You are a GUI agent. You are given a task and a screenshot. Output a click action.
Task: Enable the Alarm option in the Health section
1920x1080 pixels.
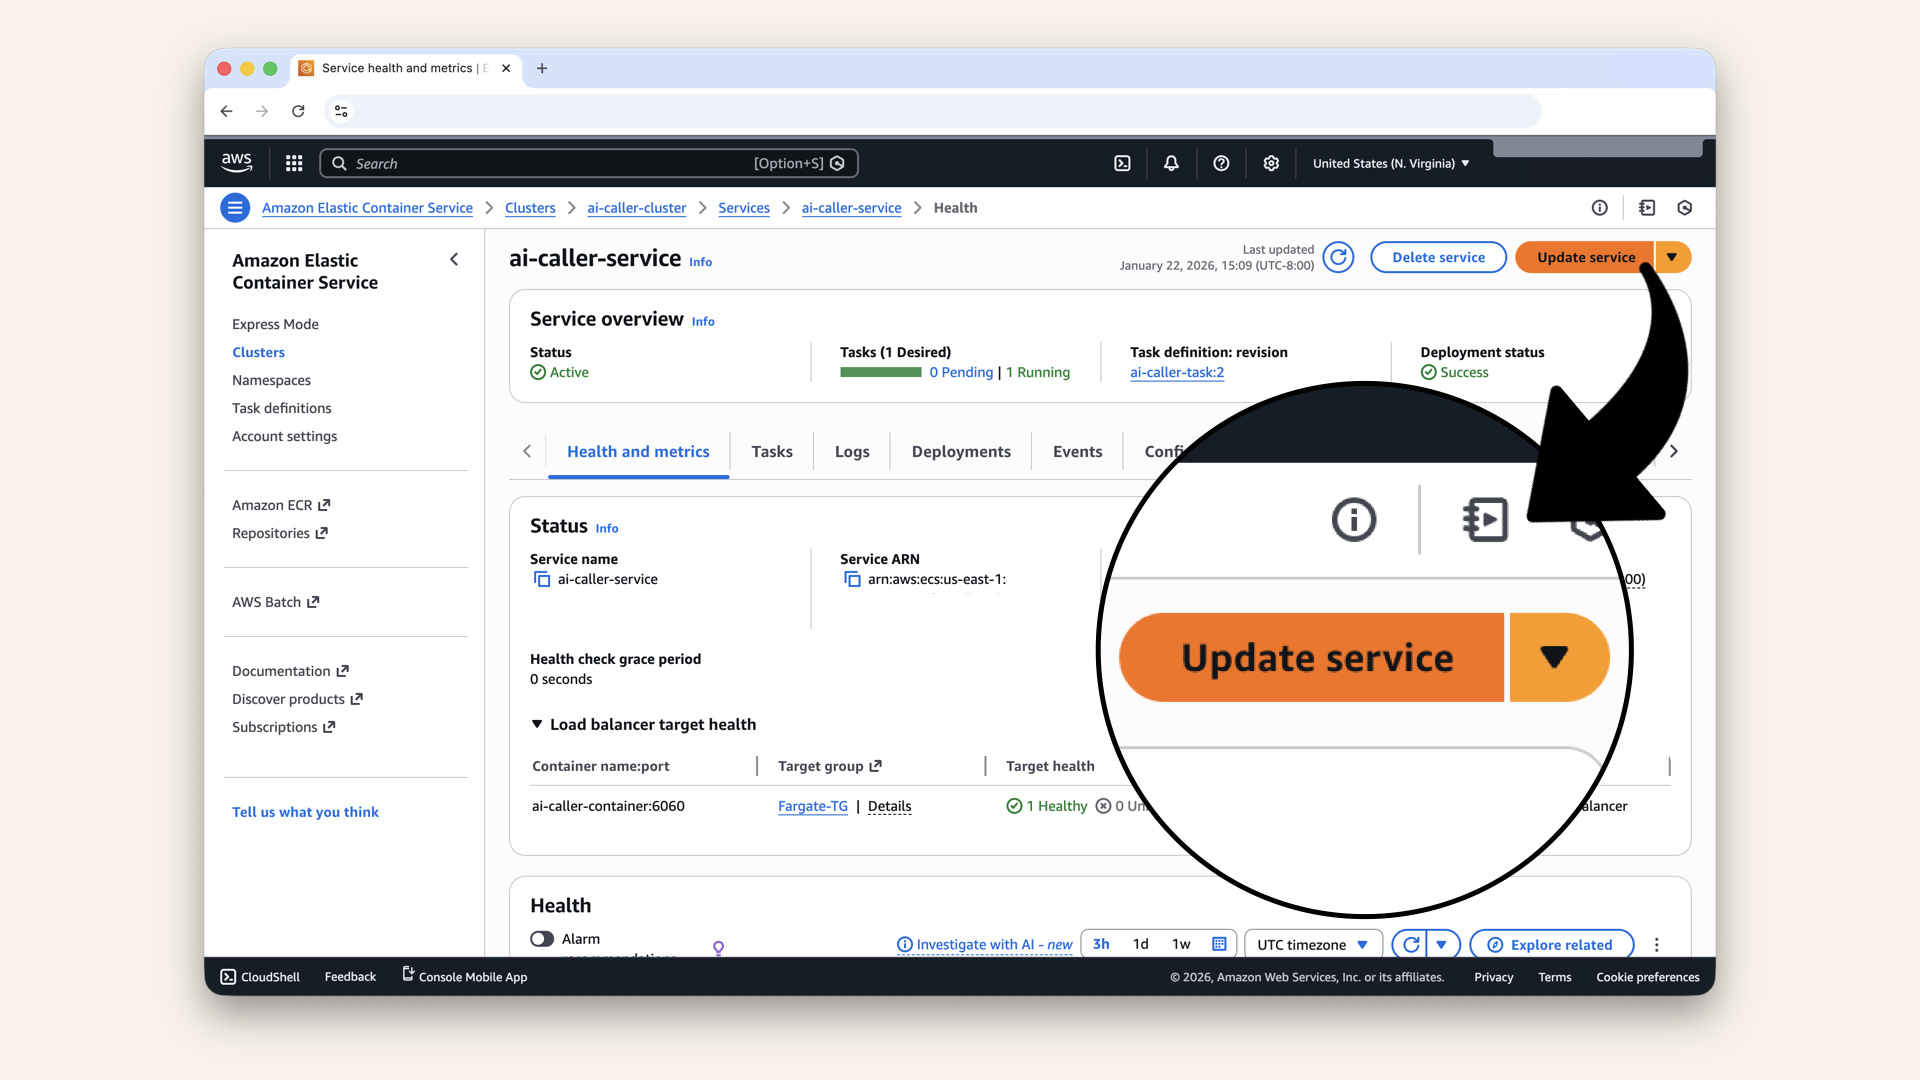tap(543, 938)
